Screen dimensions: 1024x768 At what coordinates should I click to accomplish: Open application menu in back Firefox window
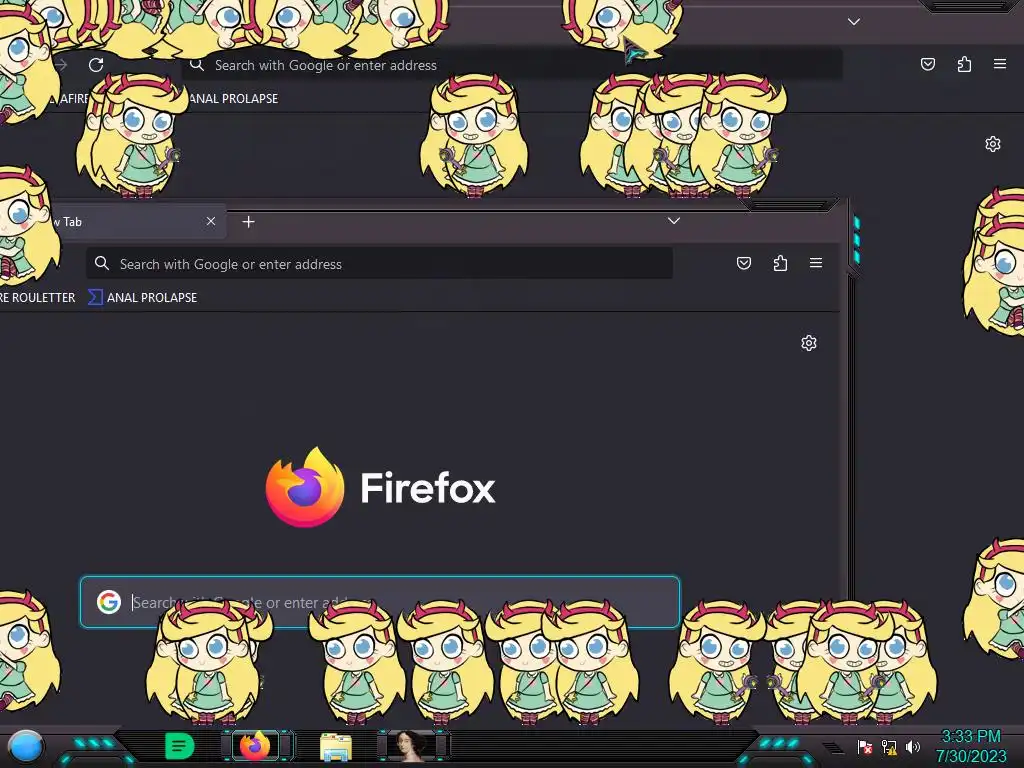pyautogui.click(x=1000, y=63)
